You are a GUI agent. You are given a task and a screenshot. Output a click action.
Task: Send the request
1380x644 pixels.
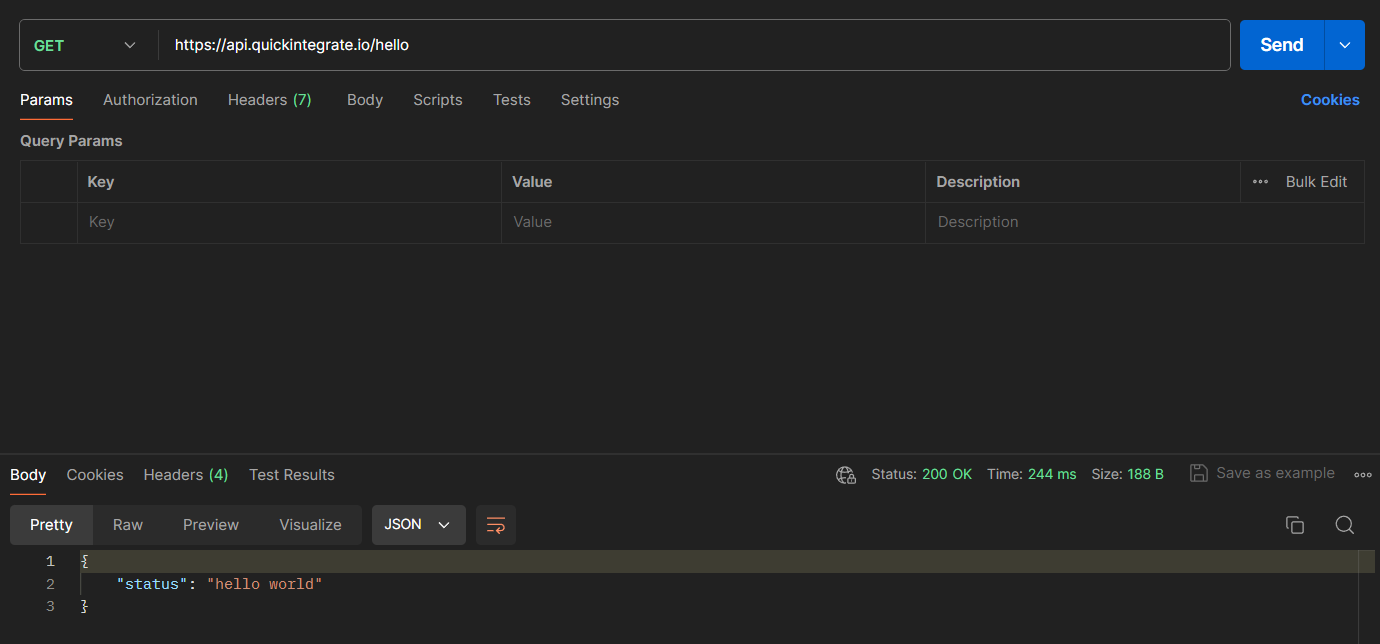pyautogui.click(x=1282, y=45)
